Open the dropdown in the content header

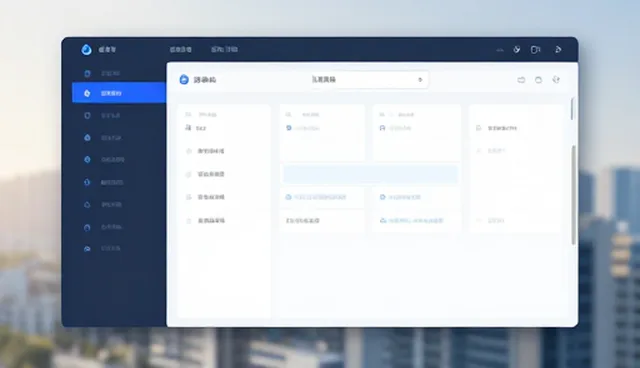369,80
